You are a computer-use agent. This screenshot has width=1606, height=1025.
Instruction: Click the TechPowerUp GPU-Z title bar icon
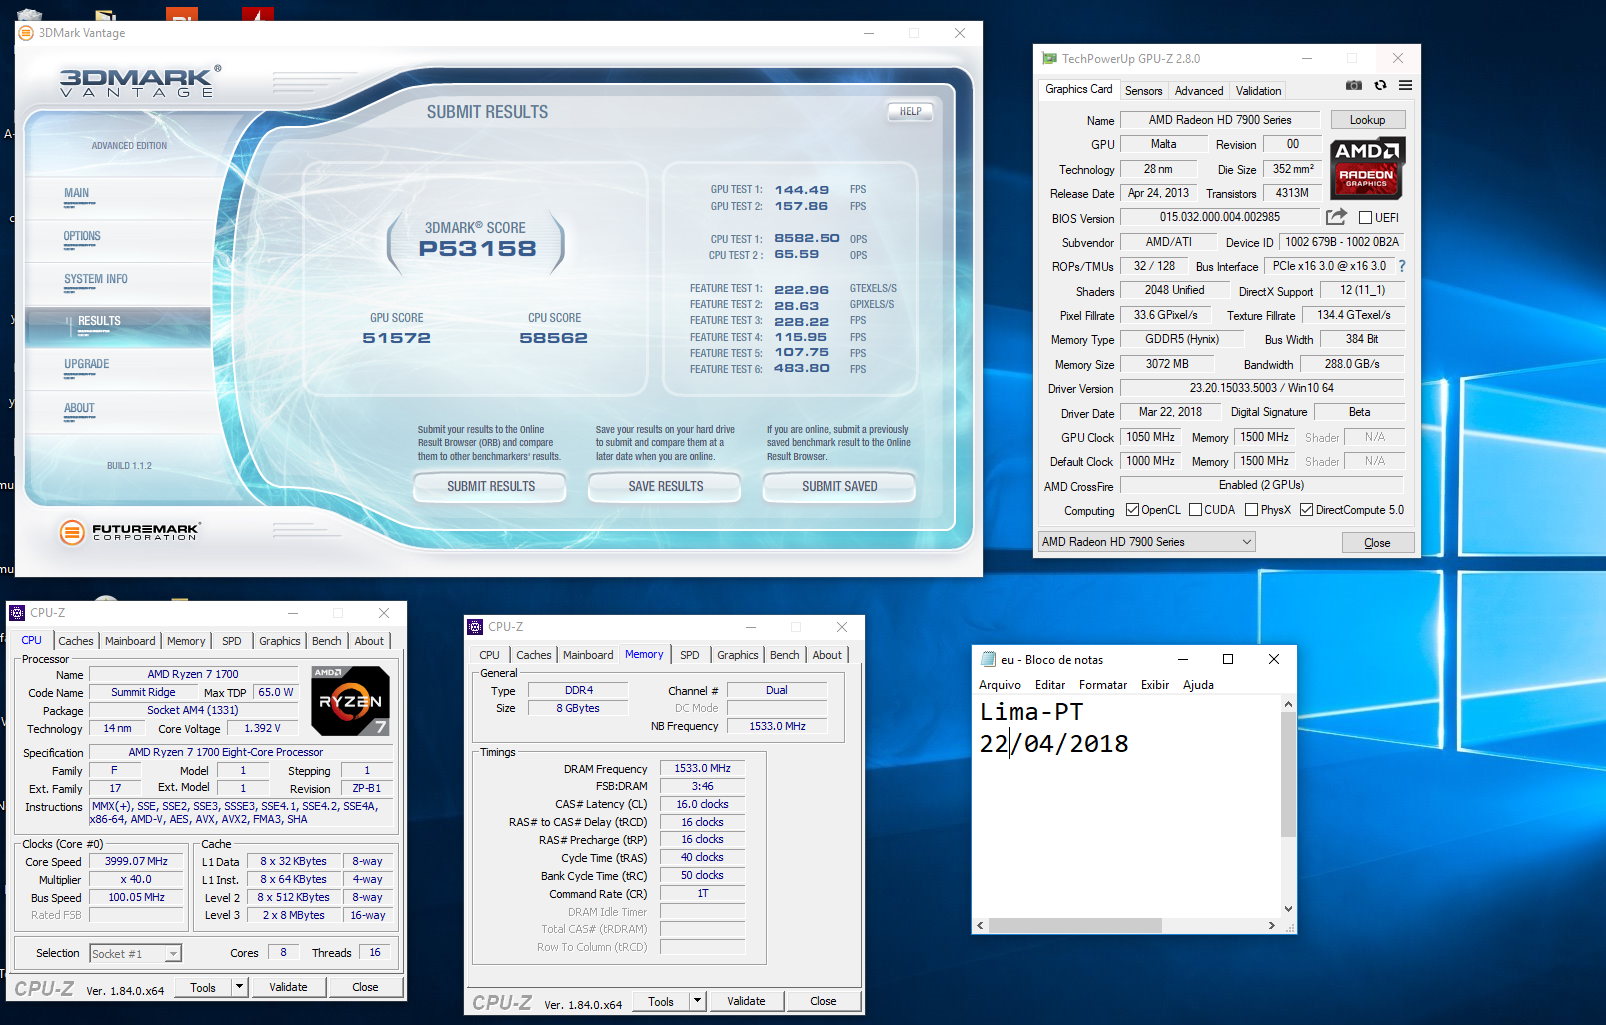point(1049,59)
